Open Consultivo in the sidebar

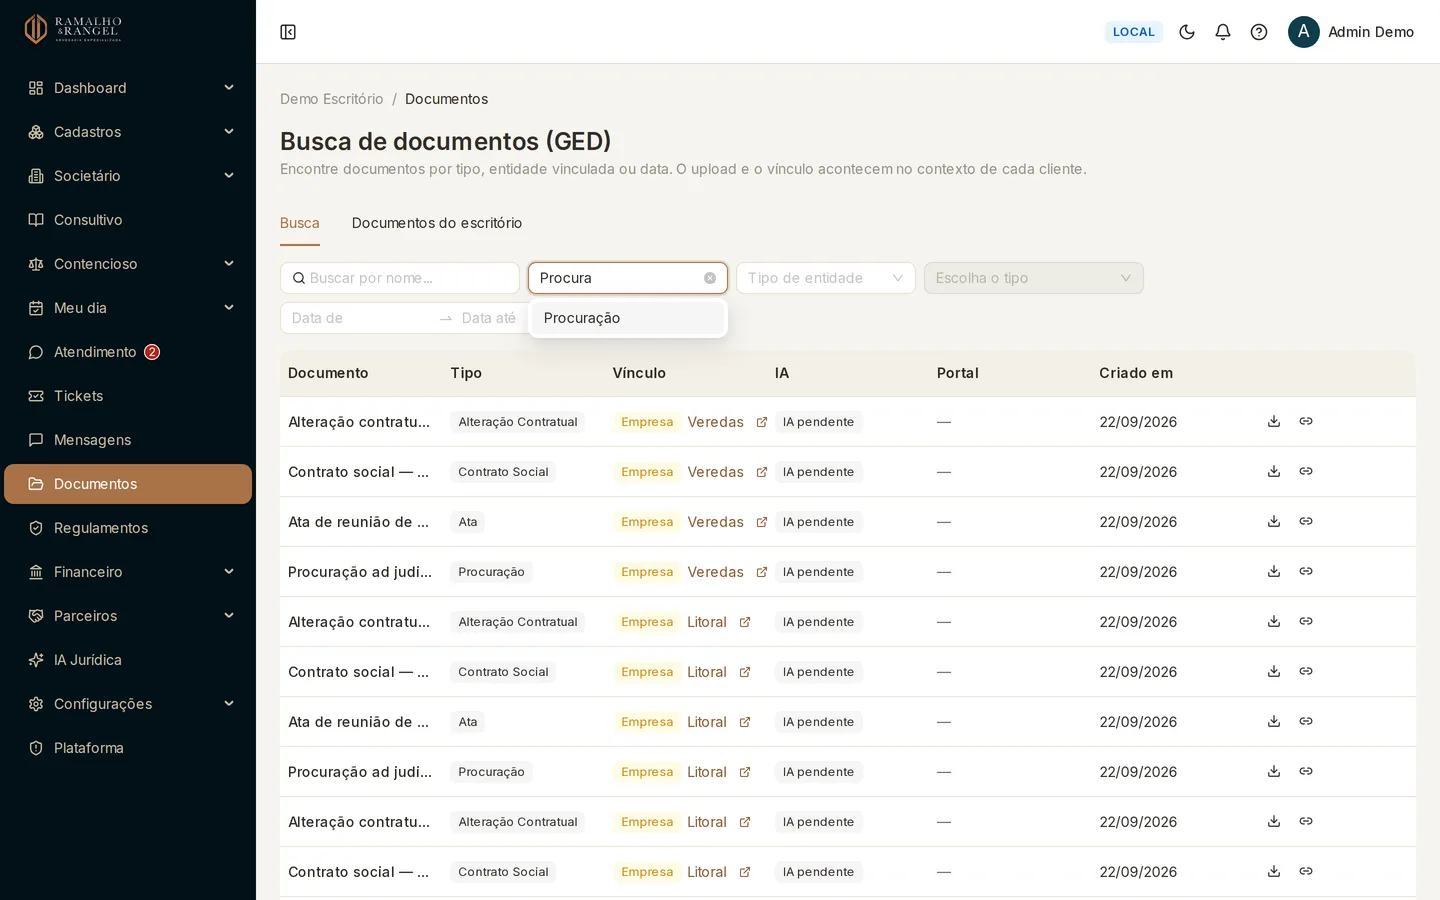128,220
